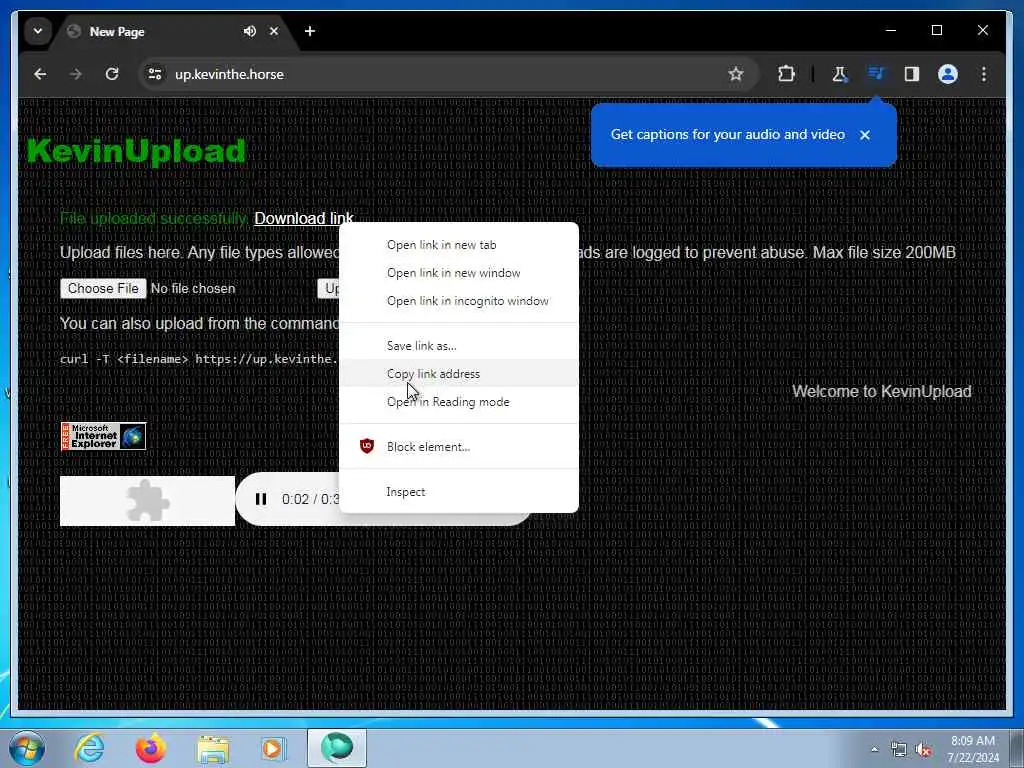Show hidden system tray icons
Screen dimensions: 1024x768
tap(874, 750)
